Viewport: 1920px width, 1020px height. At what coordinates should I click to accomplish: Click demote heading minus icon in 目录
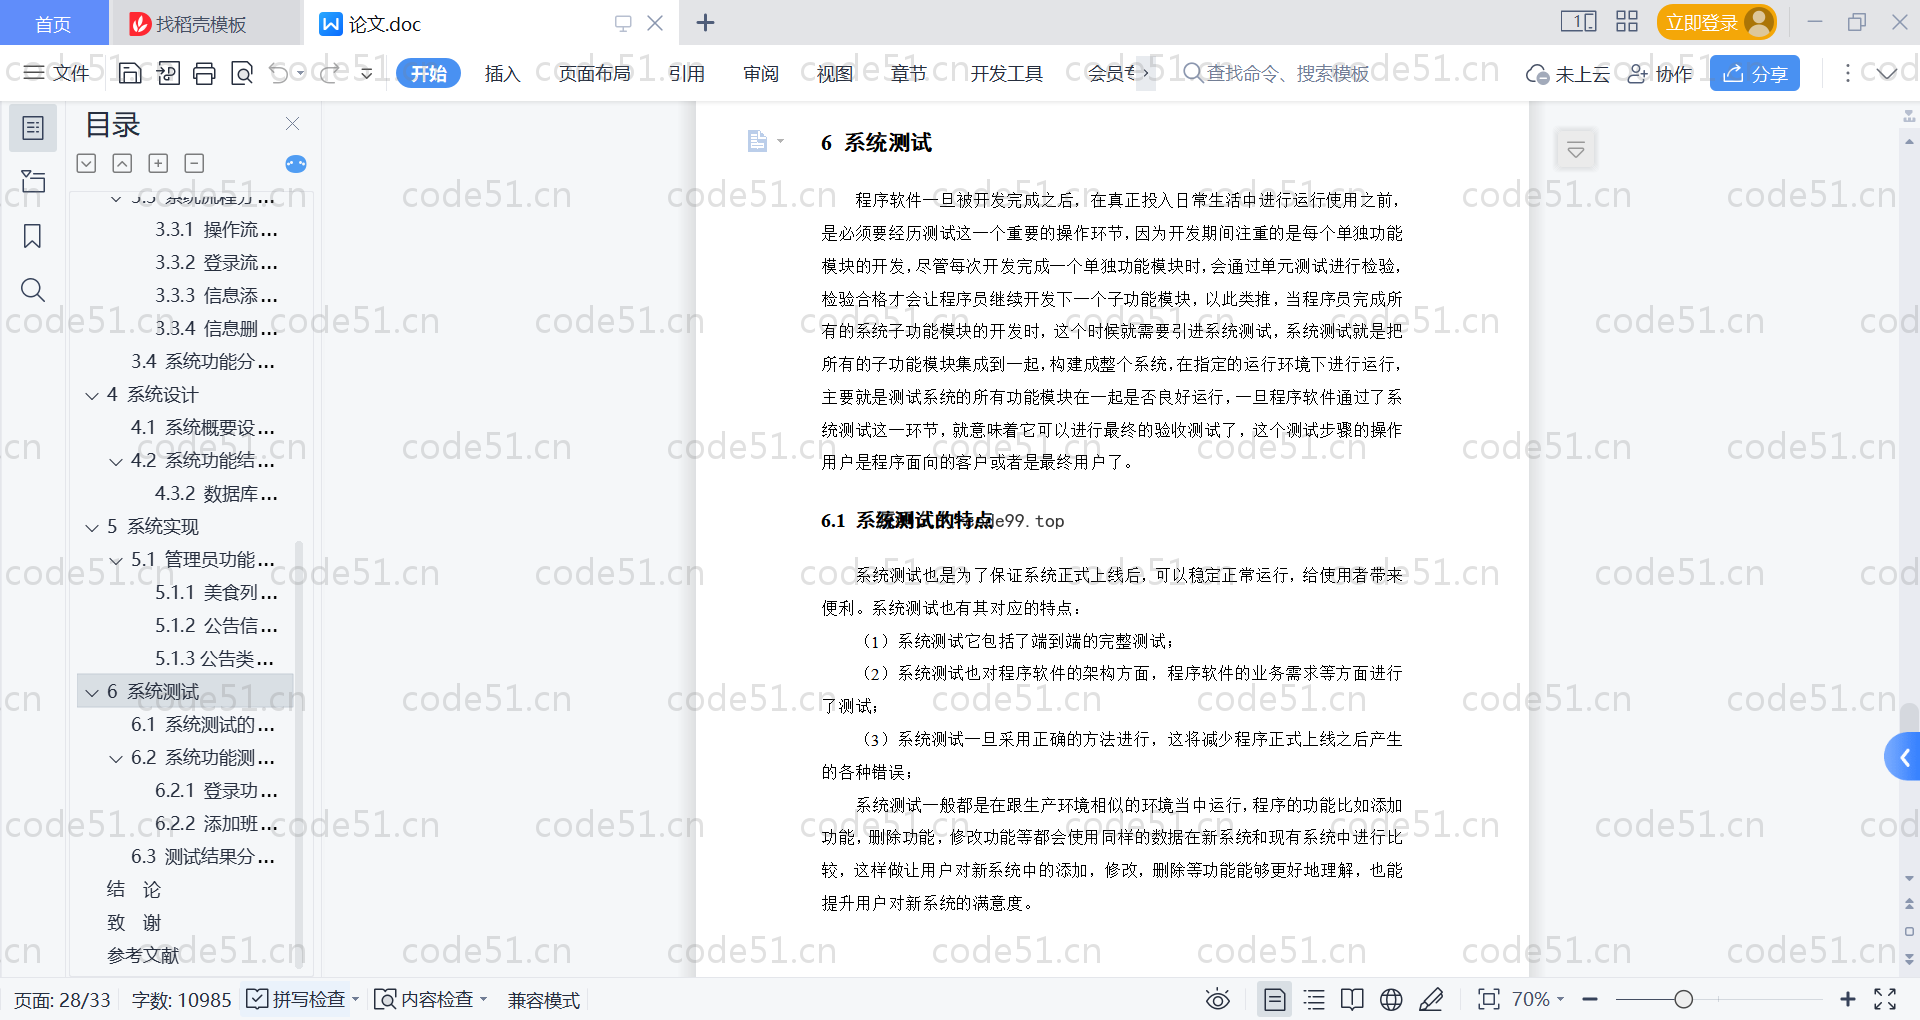tap(195, 163)
